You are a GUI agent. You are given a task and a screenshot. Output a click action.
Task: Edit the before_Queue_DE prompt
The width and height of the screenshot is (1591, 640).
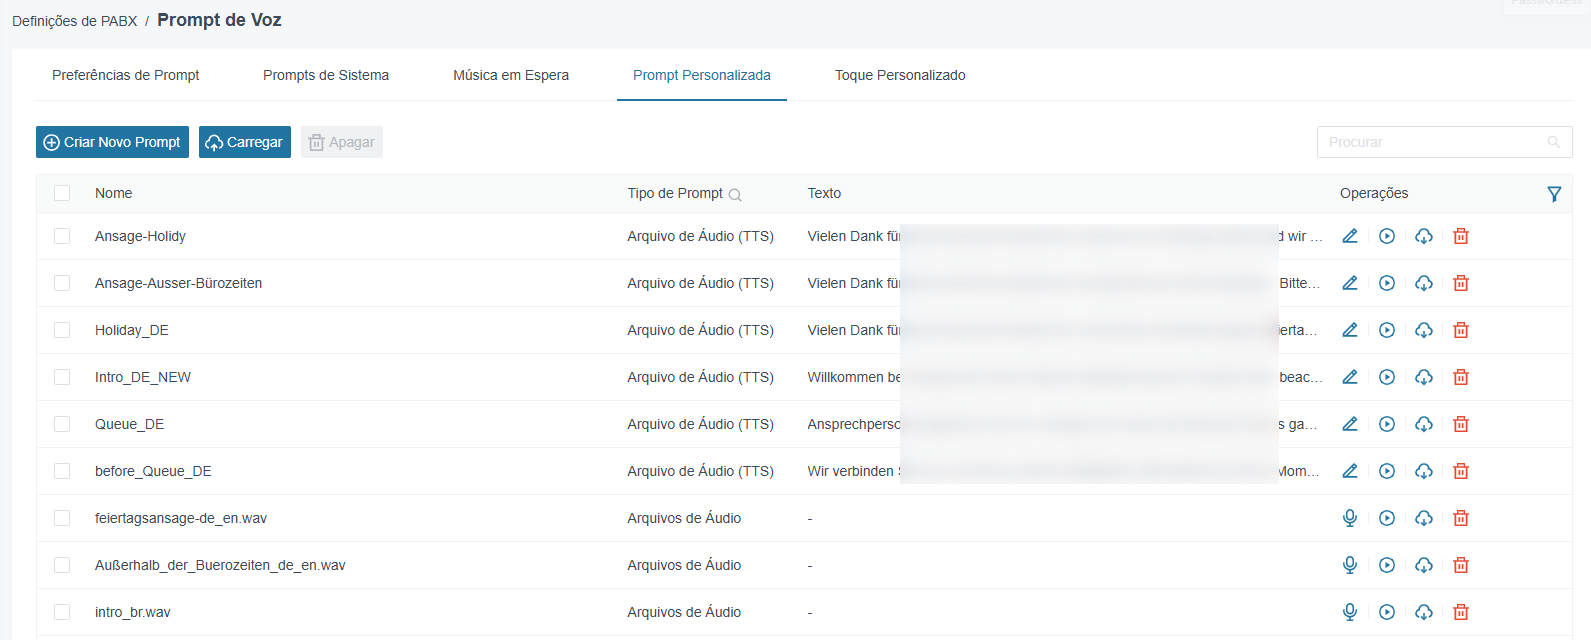[x=1350, y=471]
